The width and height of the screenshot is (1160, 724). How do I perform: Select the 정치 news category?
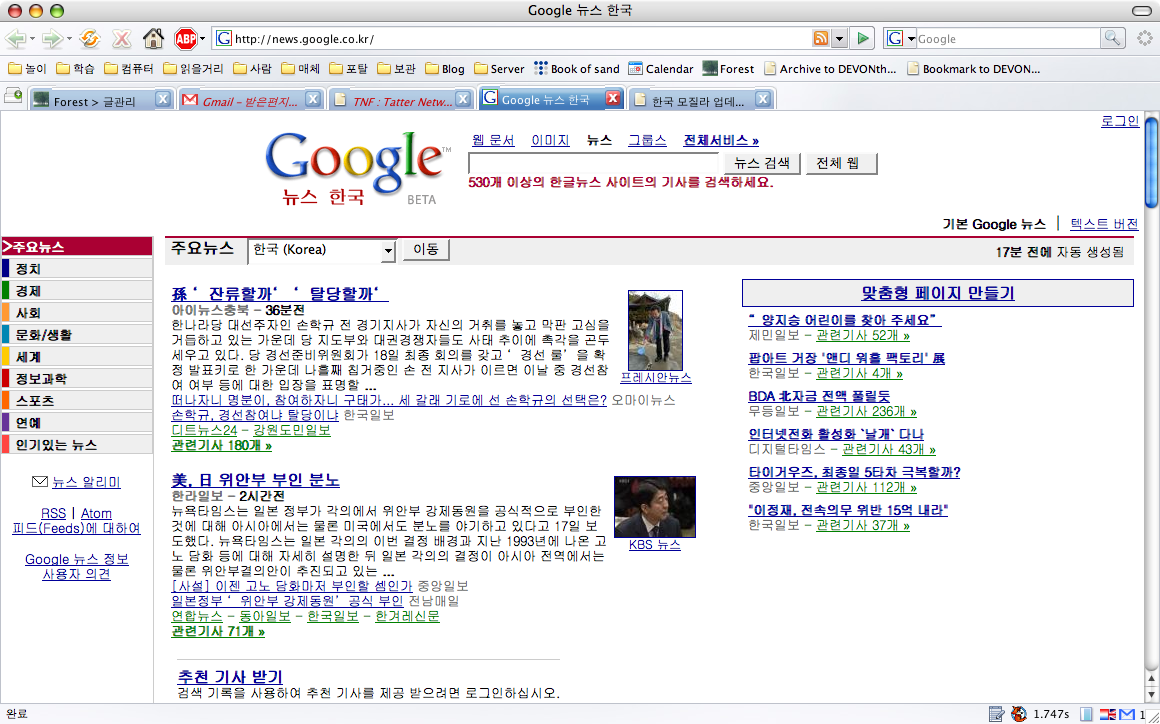coord(77,268)
